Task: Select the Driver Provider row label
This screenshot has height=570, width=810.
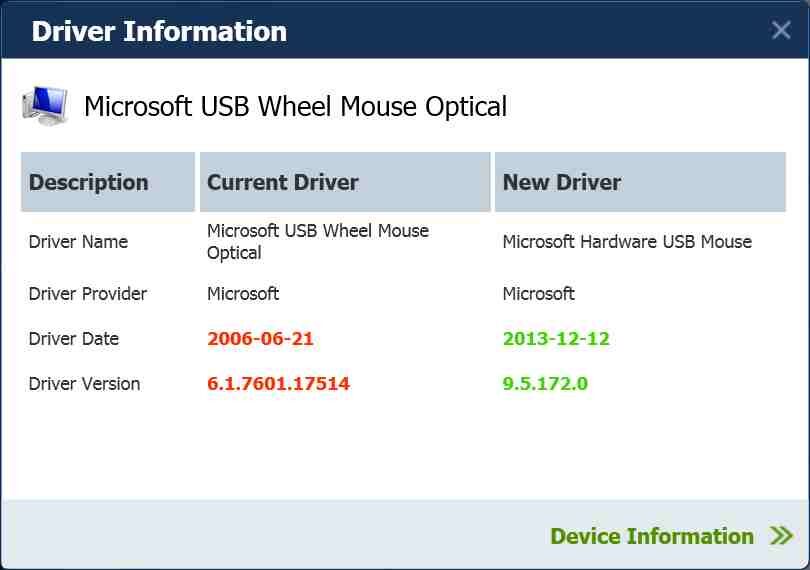Action: tap(88, 294)
